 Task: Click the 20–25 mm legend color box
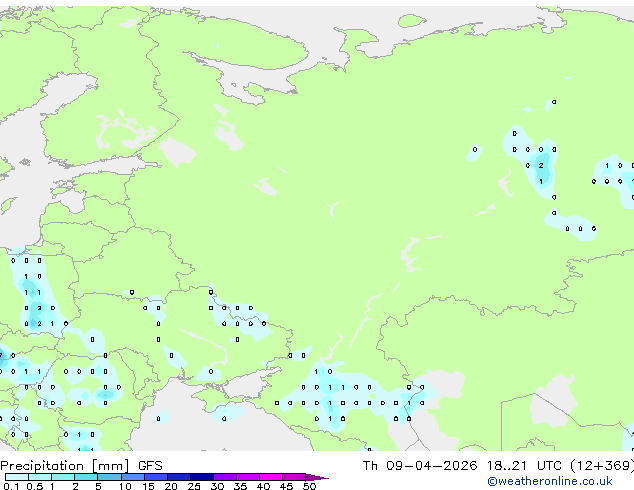point(179,477)
